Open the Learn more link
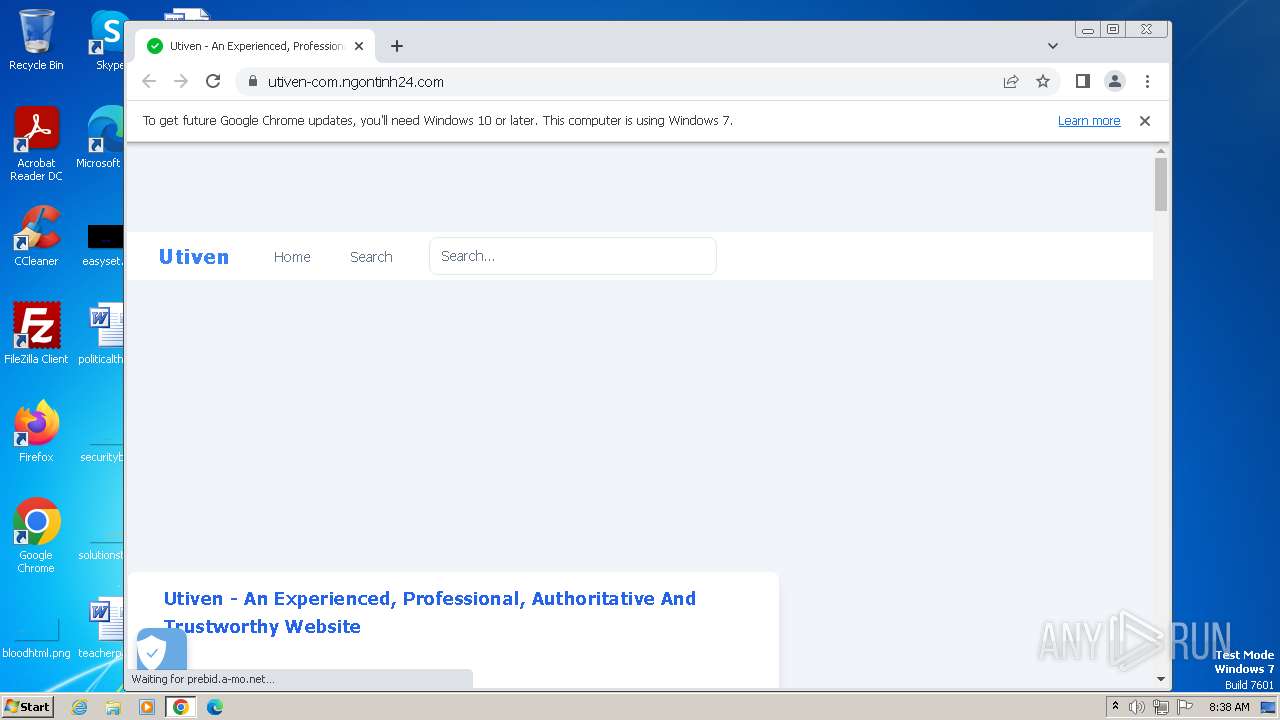This screenshot has height=720, width=1280. (1089, 121)
